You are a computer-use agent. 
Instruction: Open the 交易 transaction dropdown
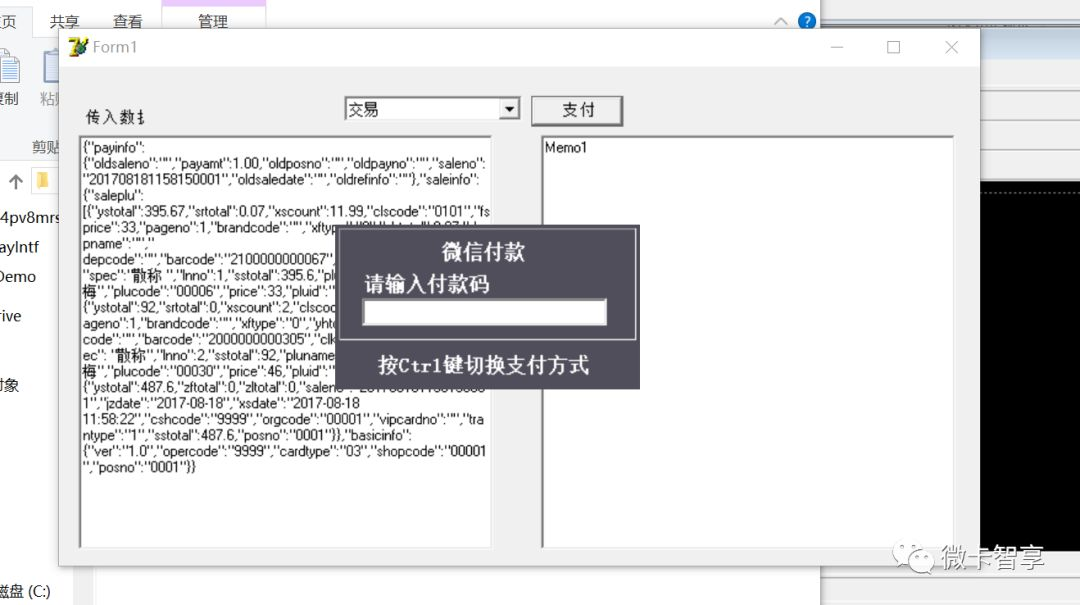point(510,108)
